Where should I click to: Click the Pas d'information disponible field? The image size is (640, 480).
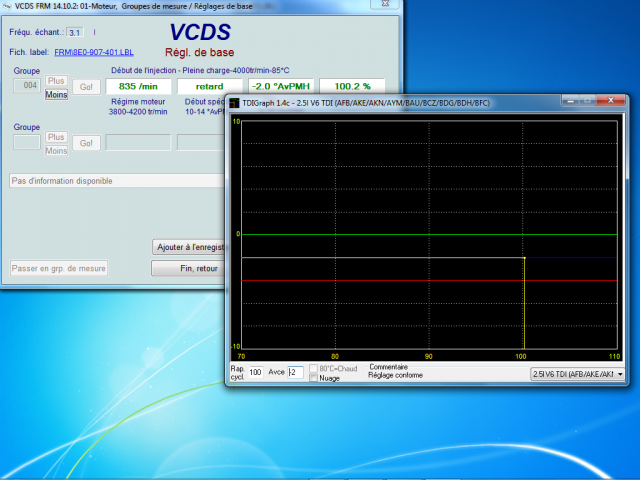click(117, 181)
